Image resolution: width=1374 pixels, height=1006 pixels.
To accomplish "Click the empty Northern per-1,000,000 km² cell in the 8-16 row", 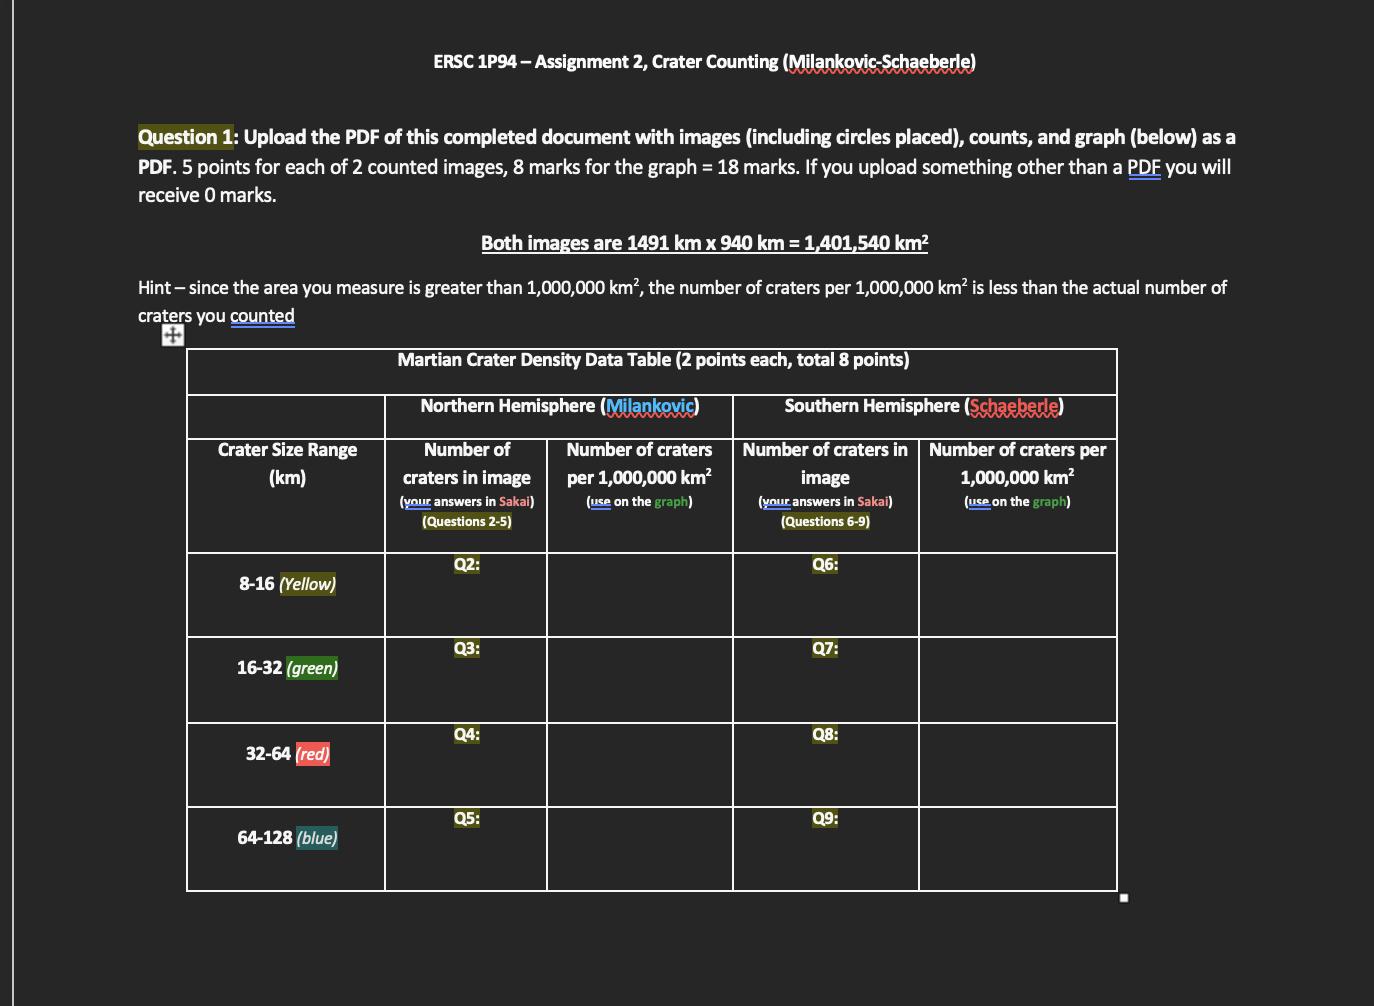I will click(x=640, y=595).
